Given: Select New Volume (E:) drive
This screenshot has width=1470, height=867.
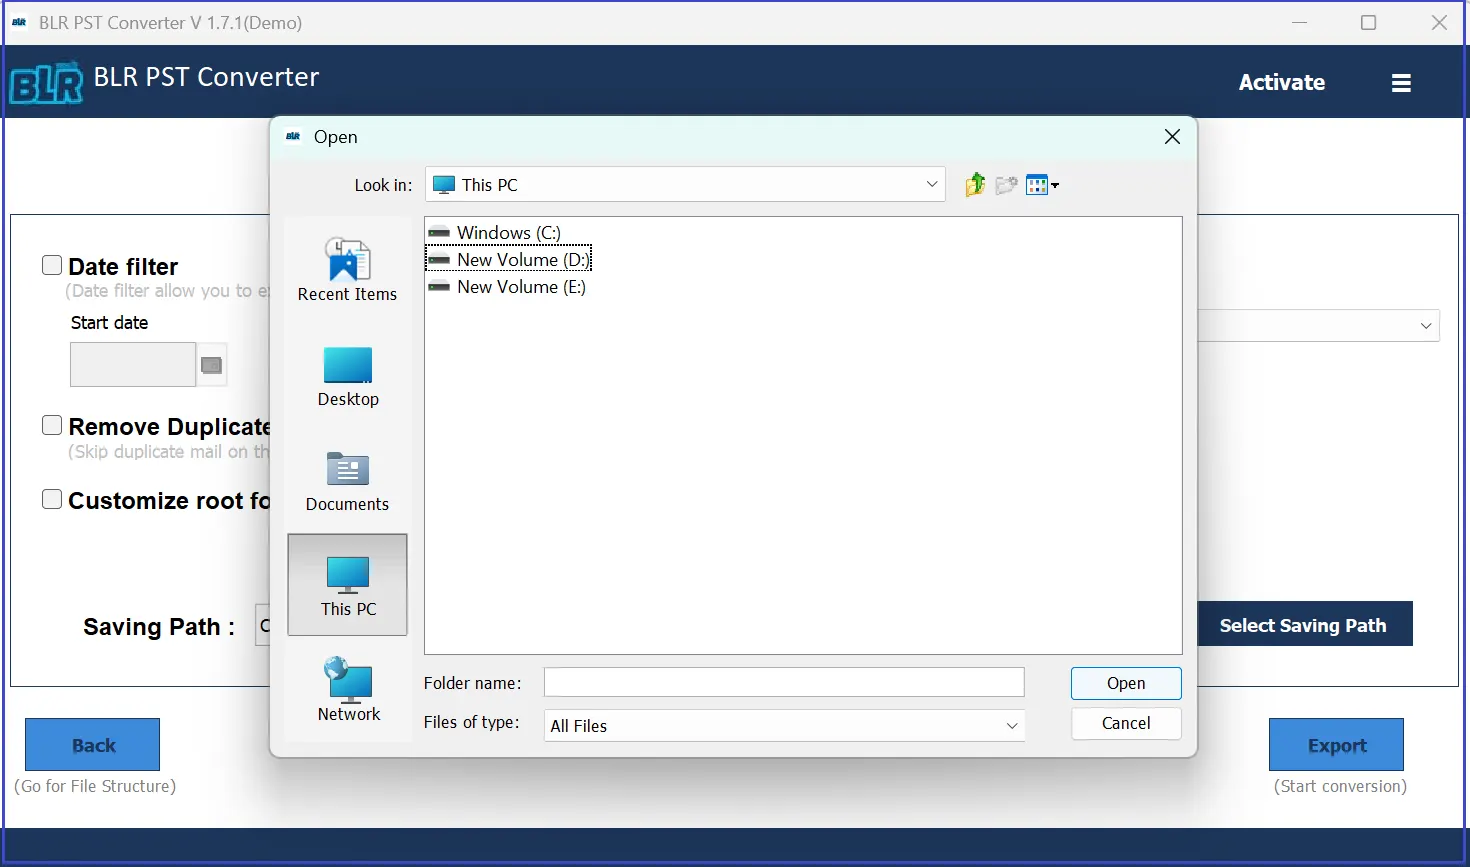Looking at the screenshot, I should pyautogui.click(x=520, y=287).
